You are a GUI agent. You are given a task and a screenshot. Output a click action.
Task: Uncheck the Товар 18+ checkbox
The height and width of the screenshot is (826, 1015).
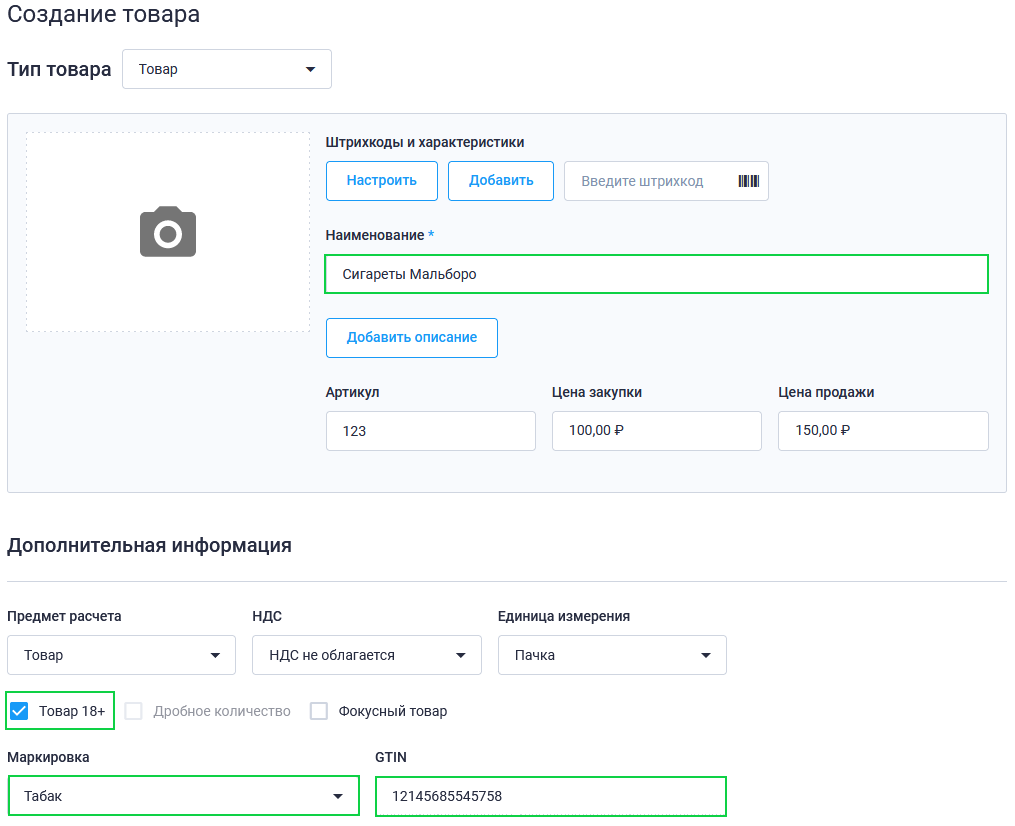pyautogui.click(x=19, y=711)
